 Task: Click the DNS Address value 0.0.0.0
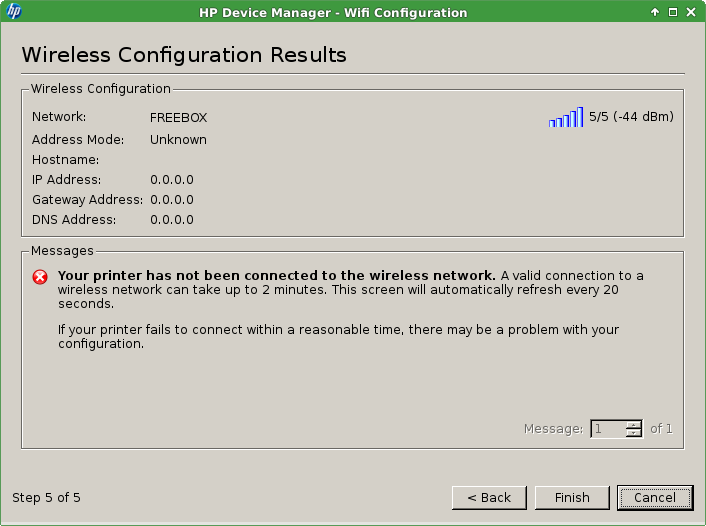(172, 220)
